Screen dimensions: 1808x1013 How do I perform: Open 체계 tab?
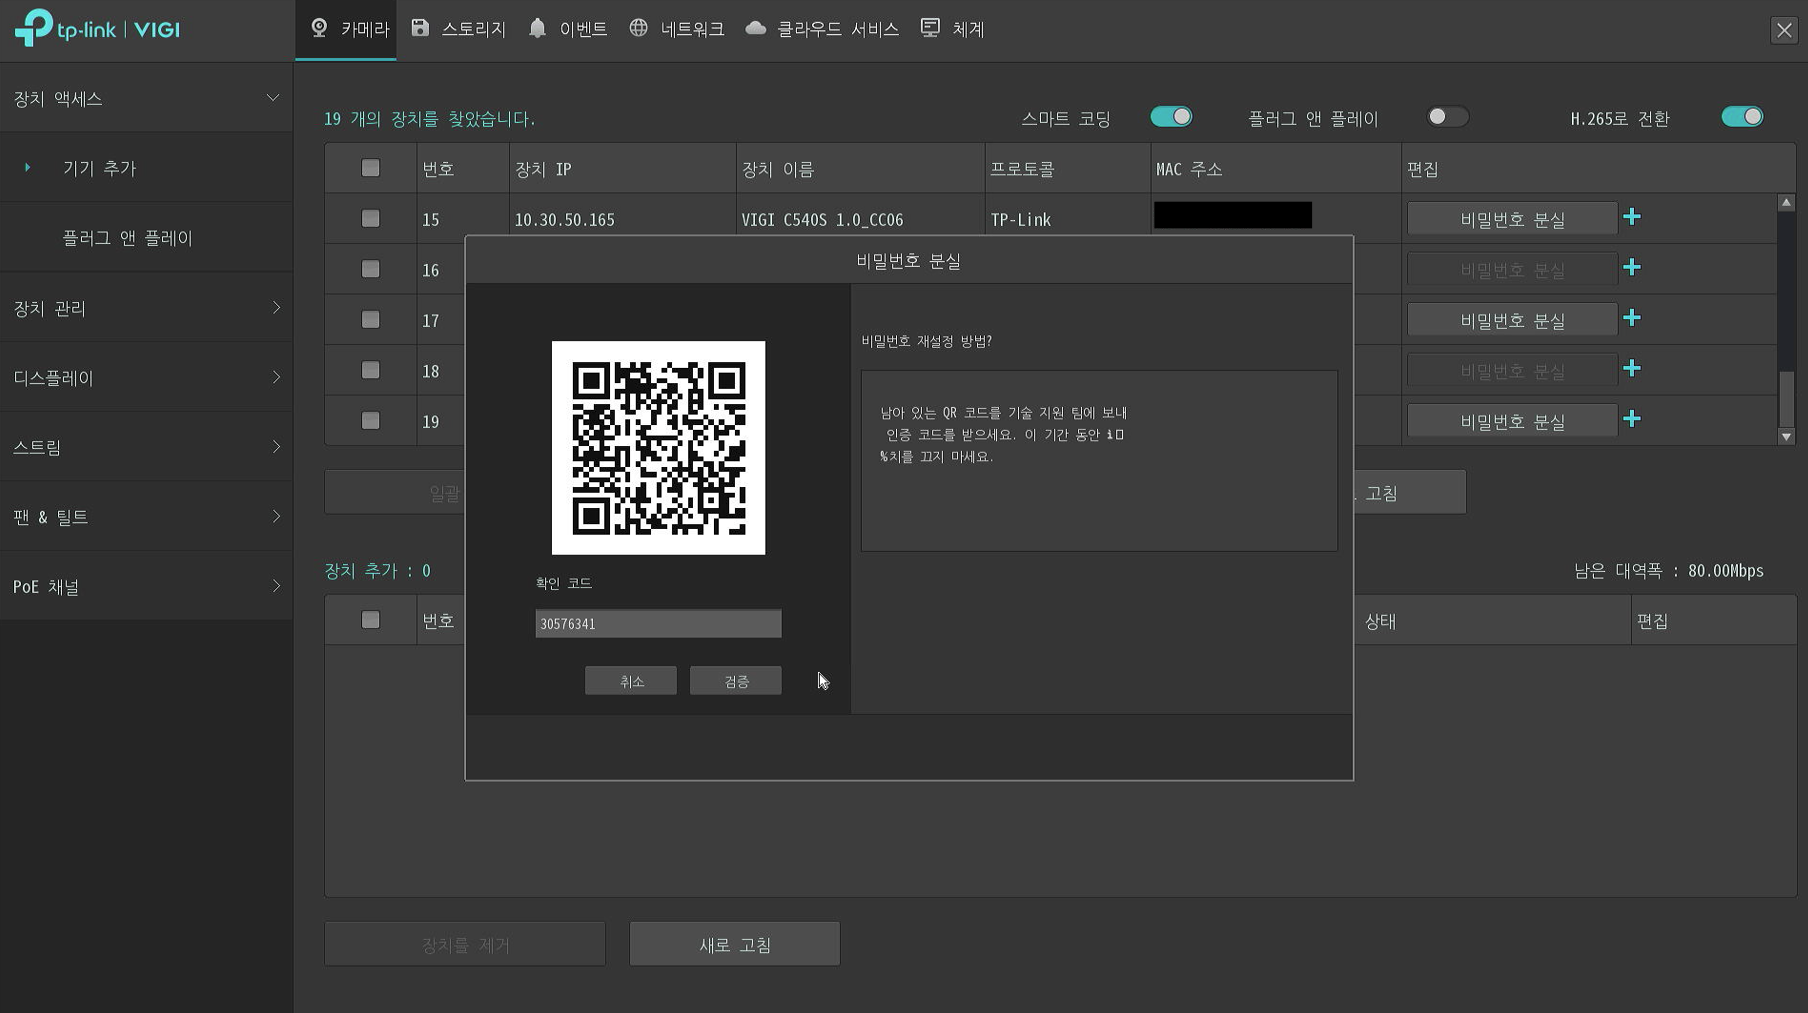953,29
